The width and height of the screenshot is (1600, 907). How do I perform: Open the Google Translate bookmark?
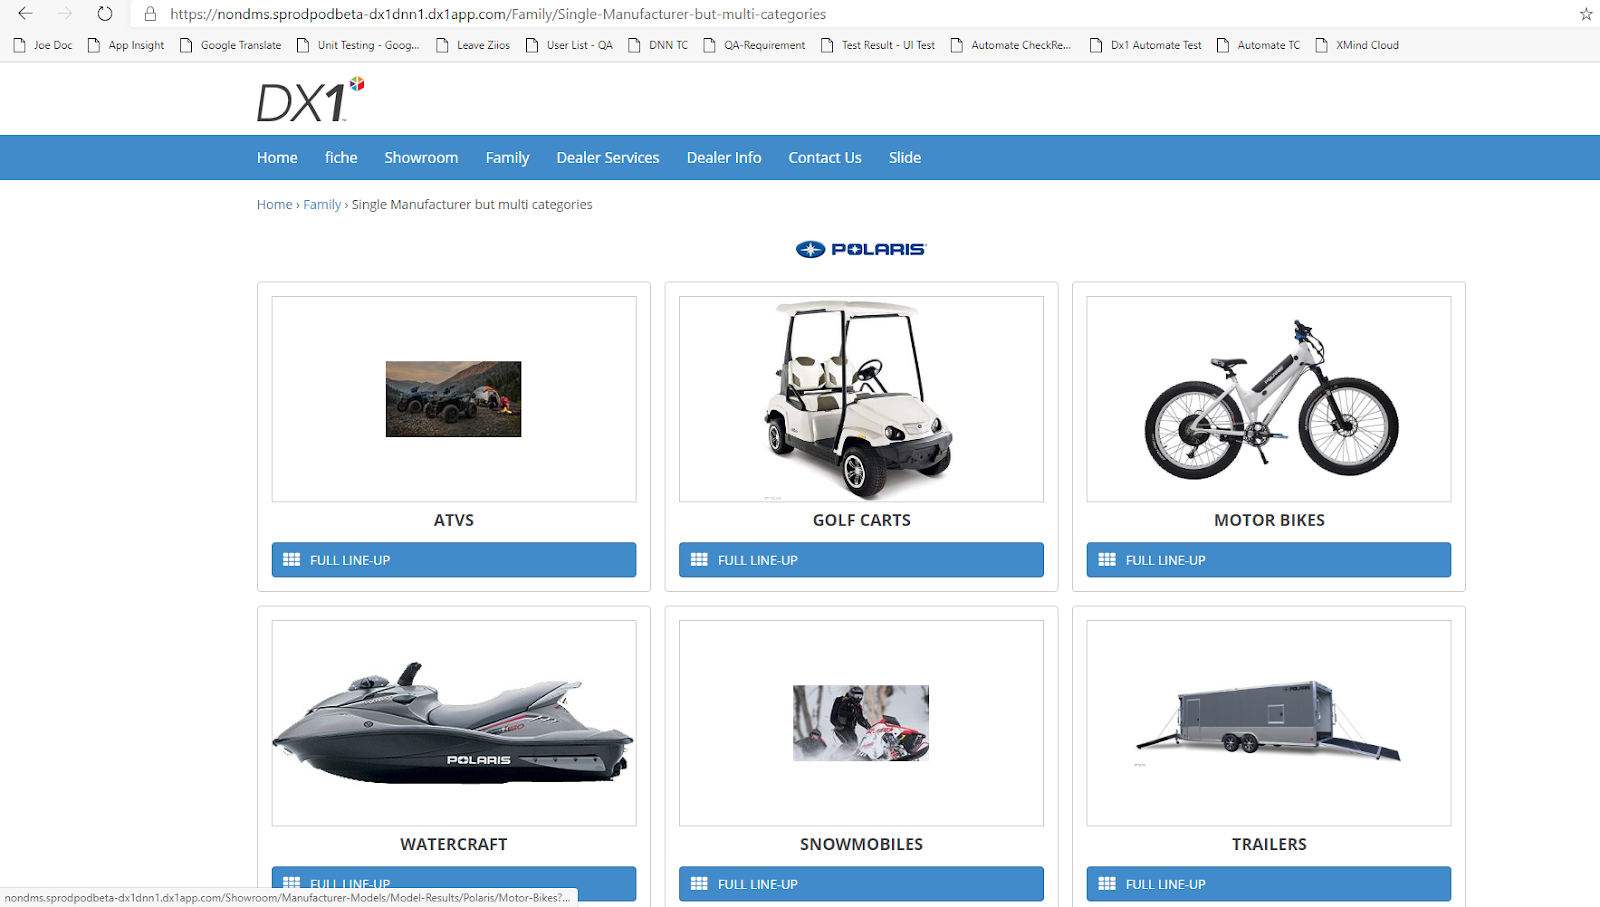click(x=231, y=45)
